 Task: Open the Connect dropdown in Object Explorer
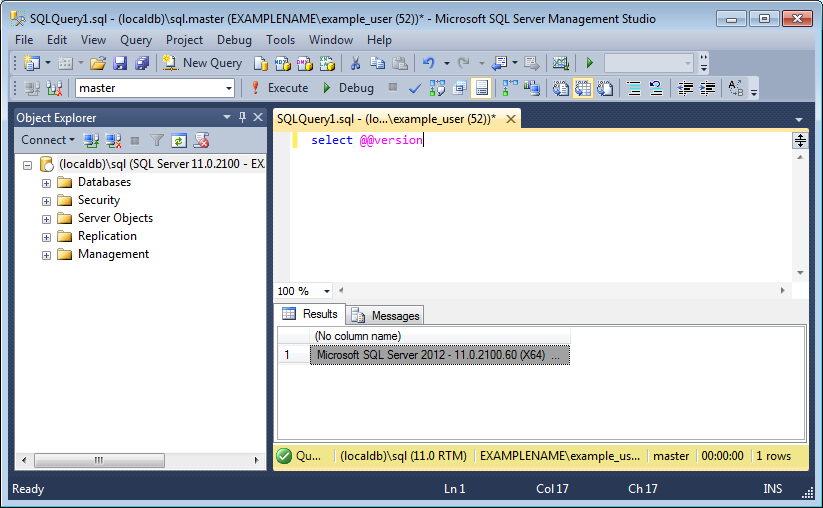click(48, 140)
